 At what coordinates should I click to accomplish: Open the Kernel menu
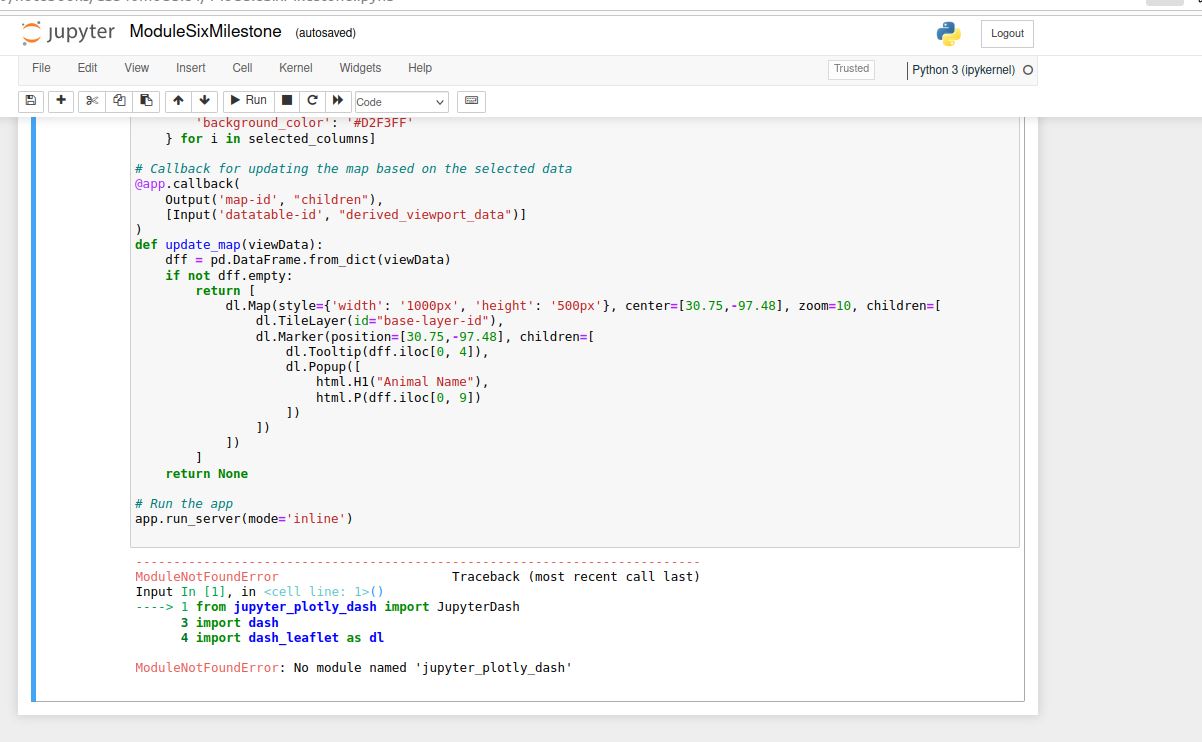[295, 68]
